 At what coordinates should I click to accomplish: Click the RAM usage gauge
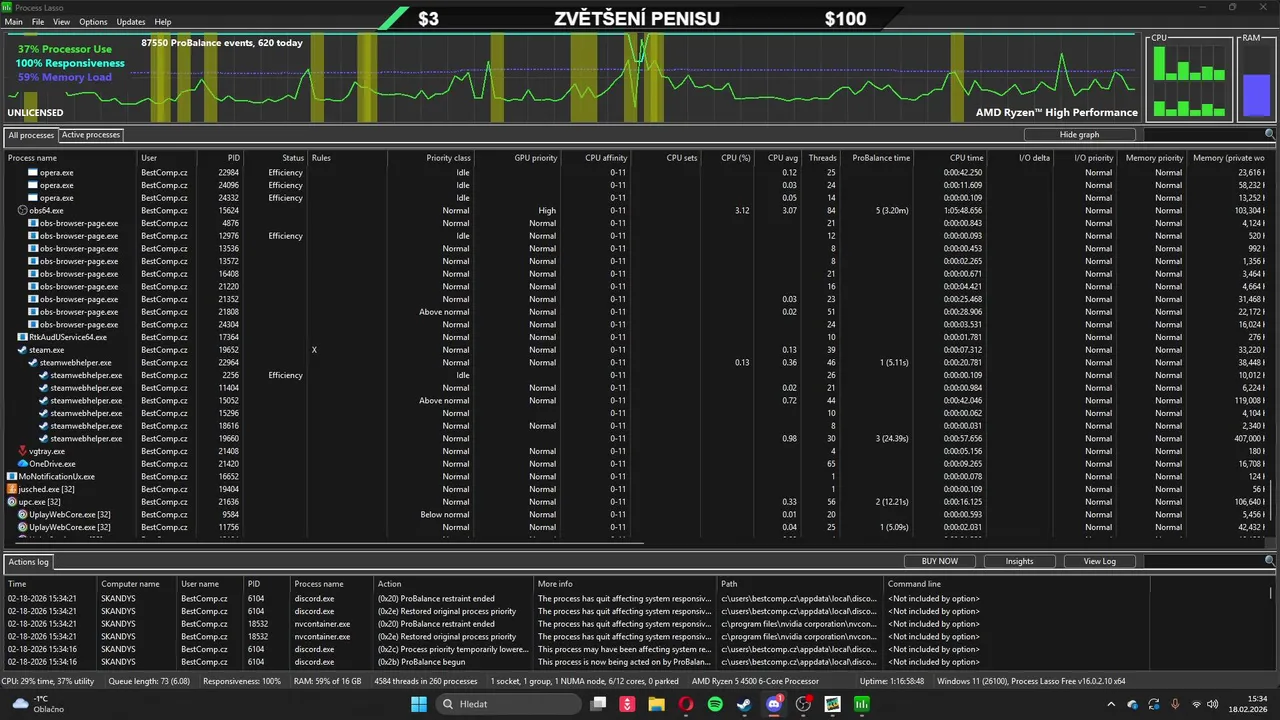pyautogui.click(x=1255, y=78)
